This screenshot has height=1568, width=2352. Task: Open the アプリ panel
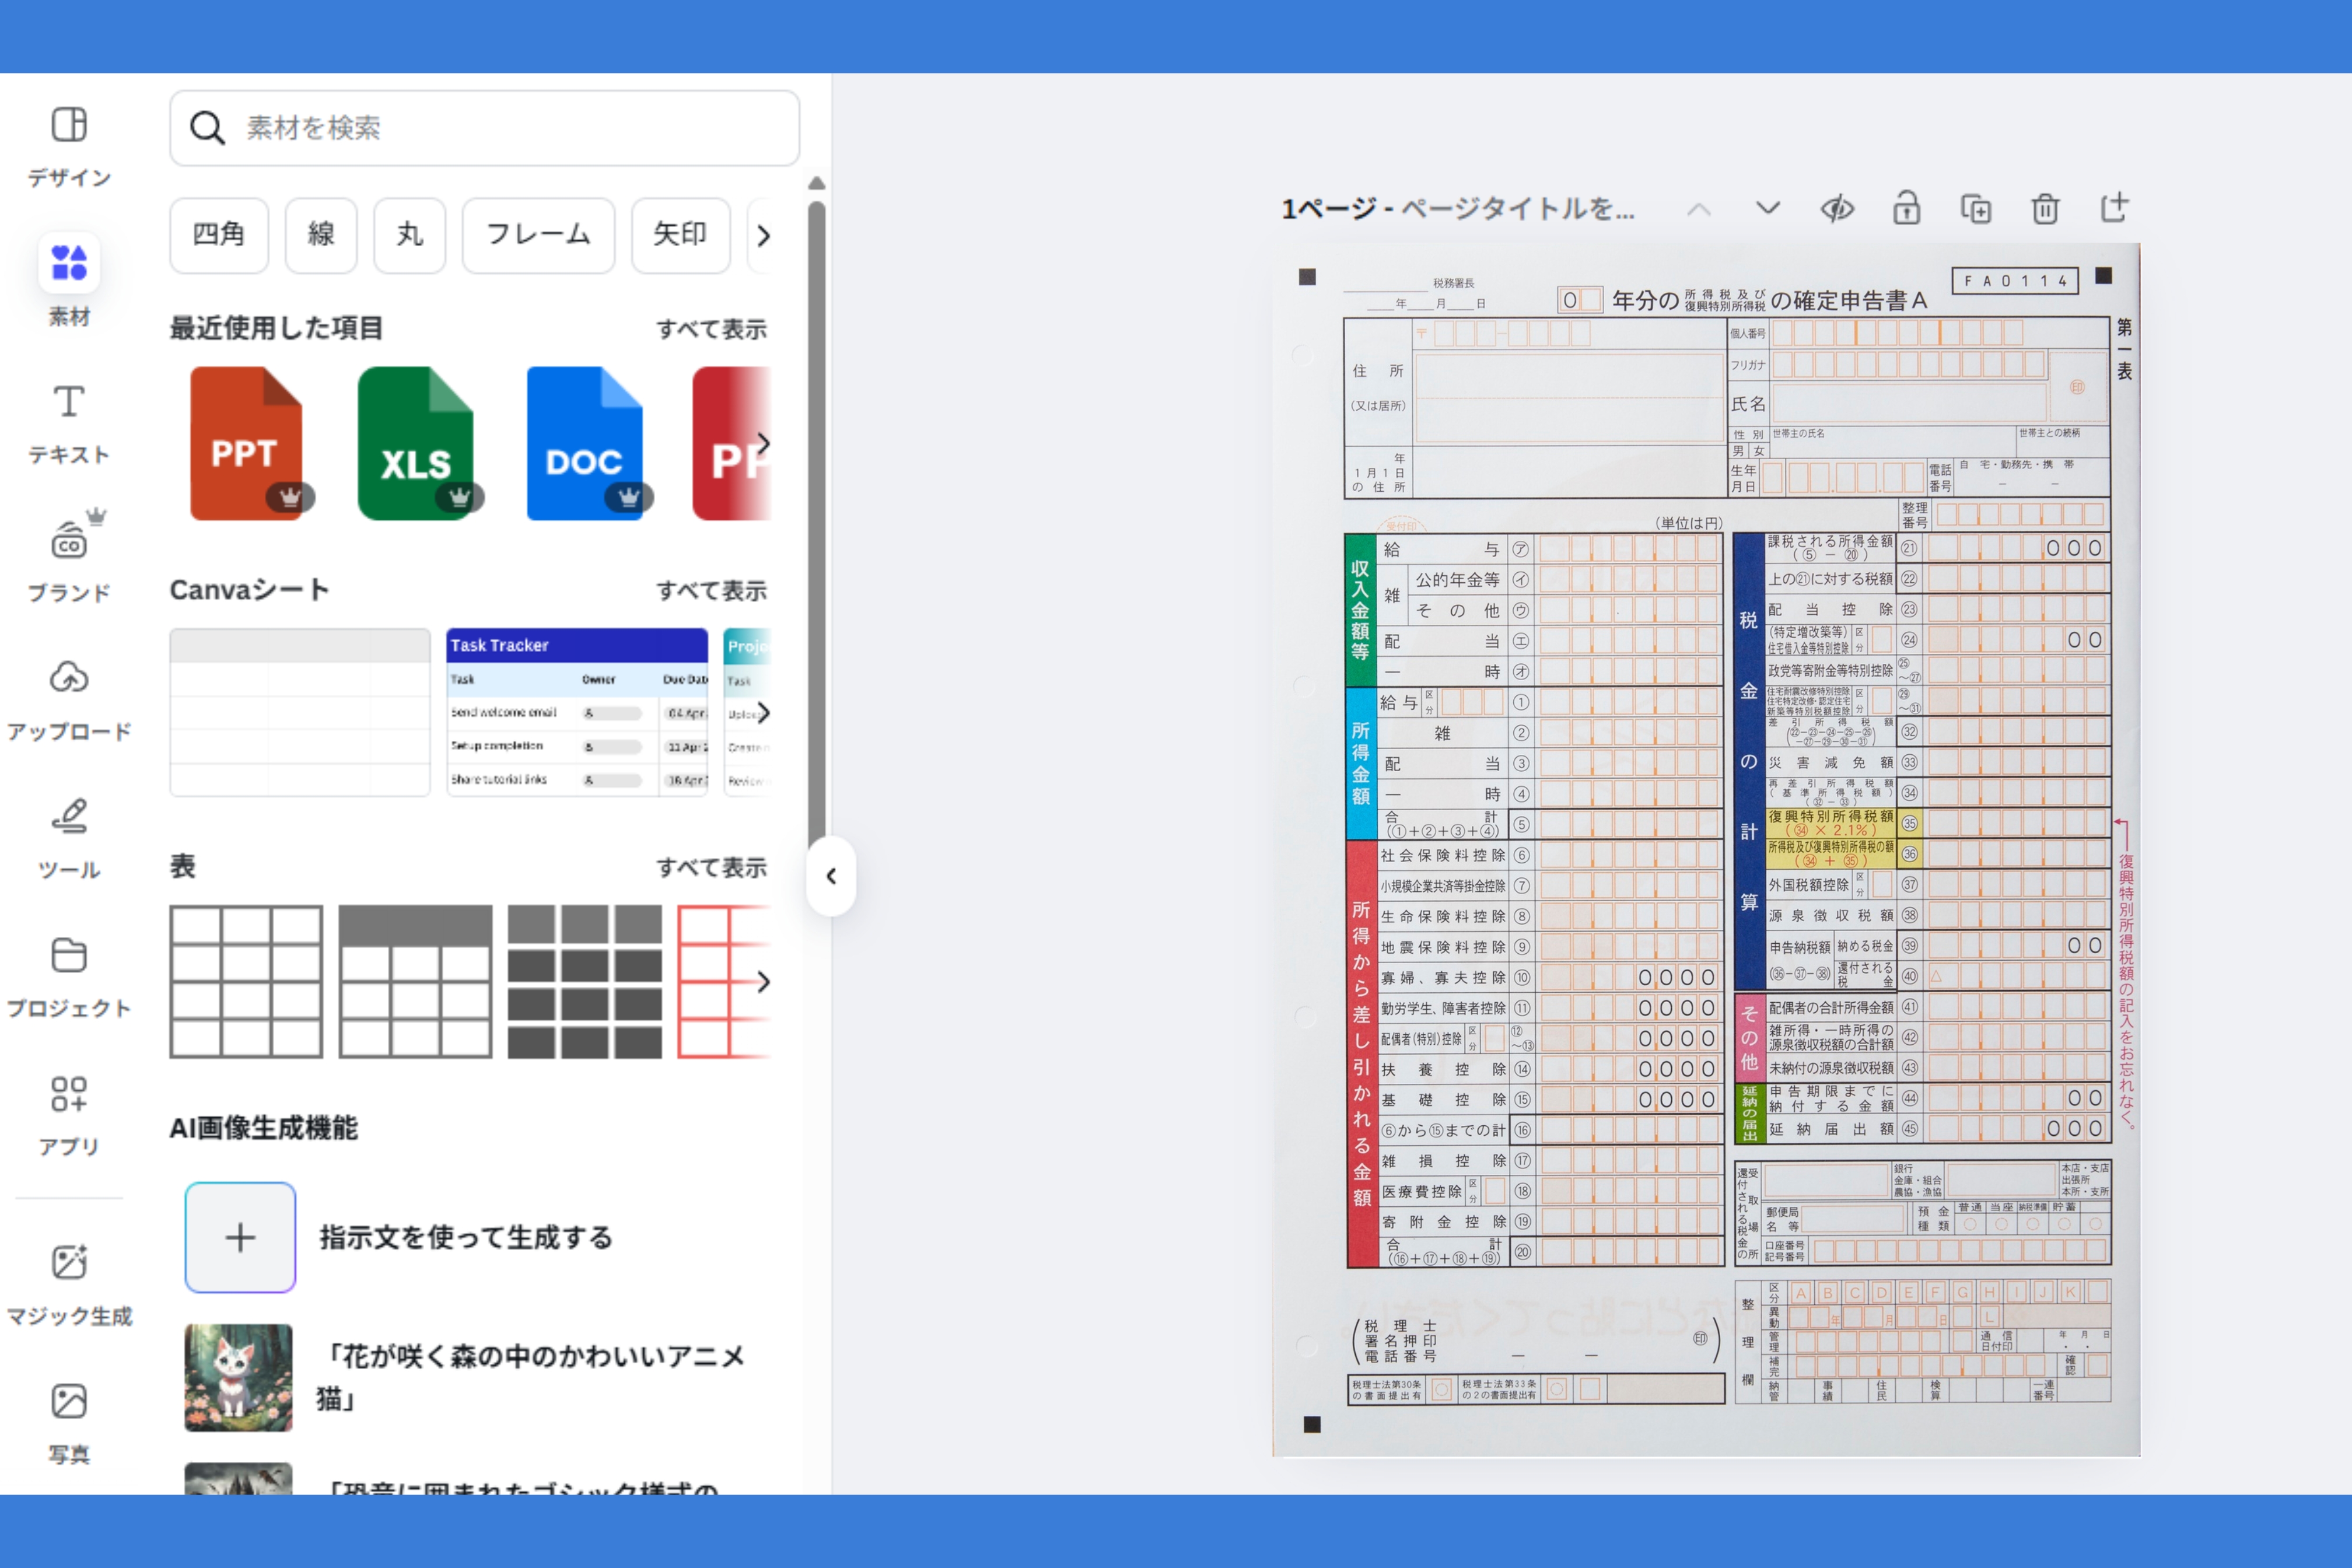click(x=69, y=1115)
